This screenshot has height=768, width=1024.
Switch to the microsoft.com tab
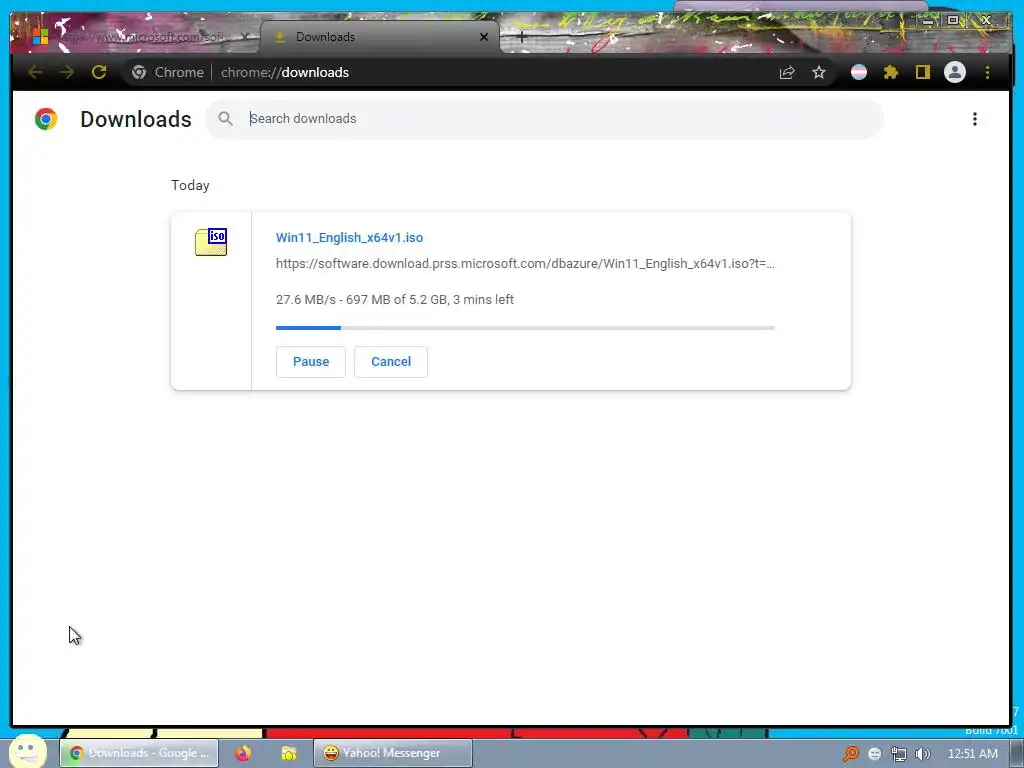point(140,37)
